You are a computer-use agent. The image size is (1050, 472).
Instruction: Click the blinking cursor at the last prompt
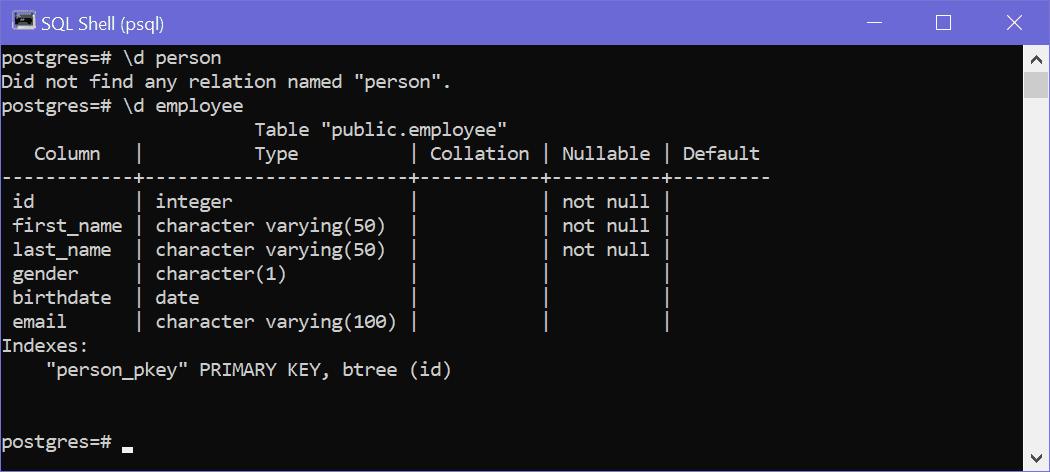[x=127, y=449]
